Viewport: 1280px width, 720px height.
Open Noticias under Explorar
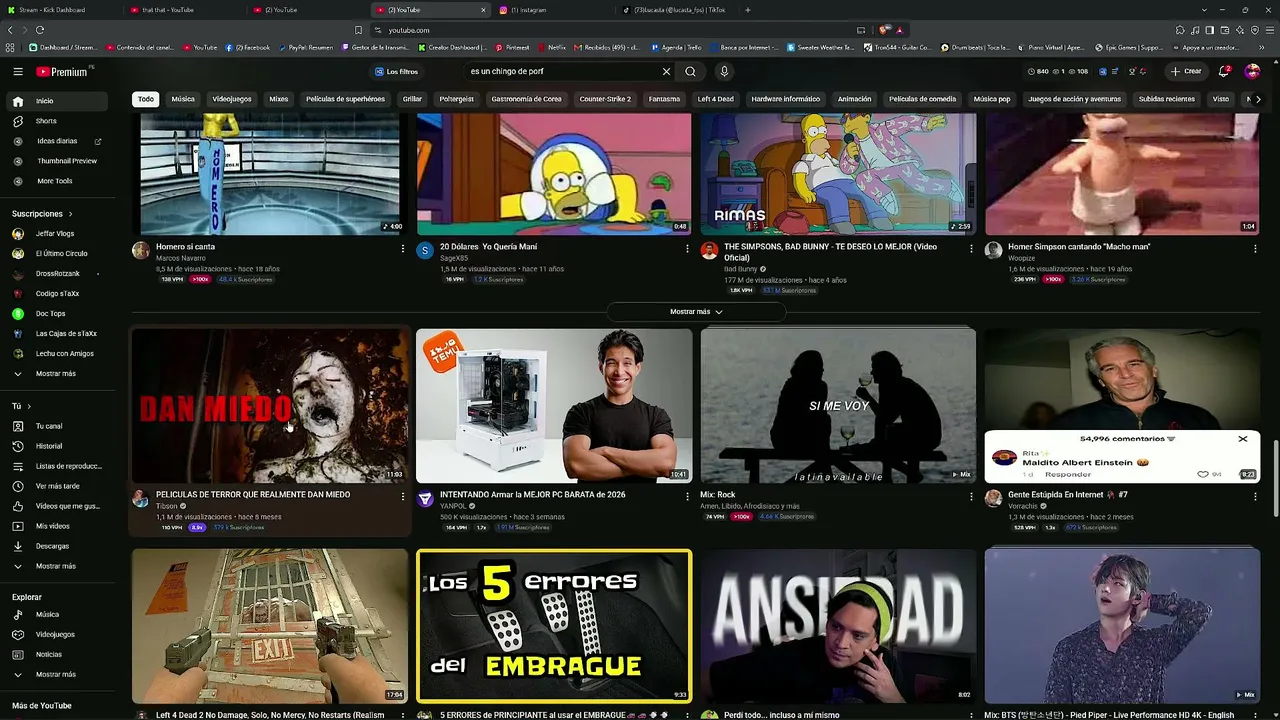coord(49,654)
